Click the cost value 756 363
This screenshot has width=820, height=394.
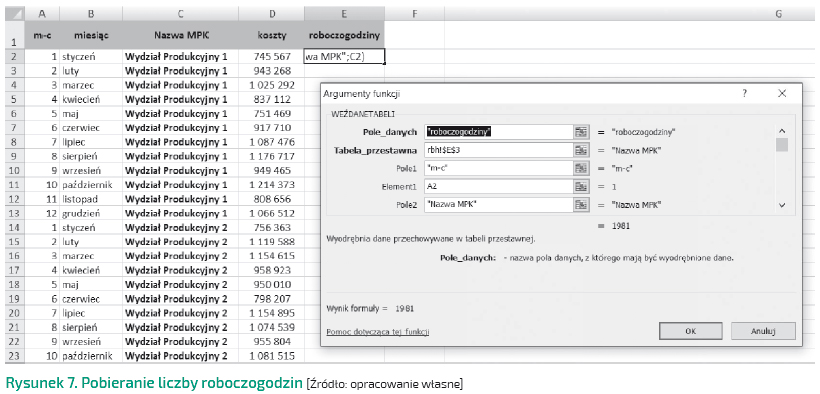[x=271, y=227]
